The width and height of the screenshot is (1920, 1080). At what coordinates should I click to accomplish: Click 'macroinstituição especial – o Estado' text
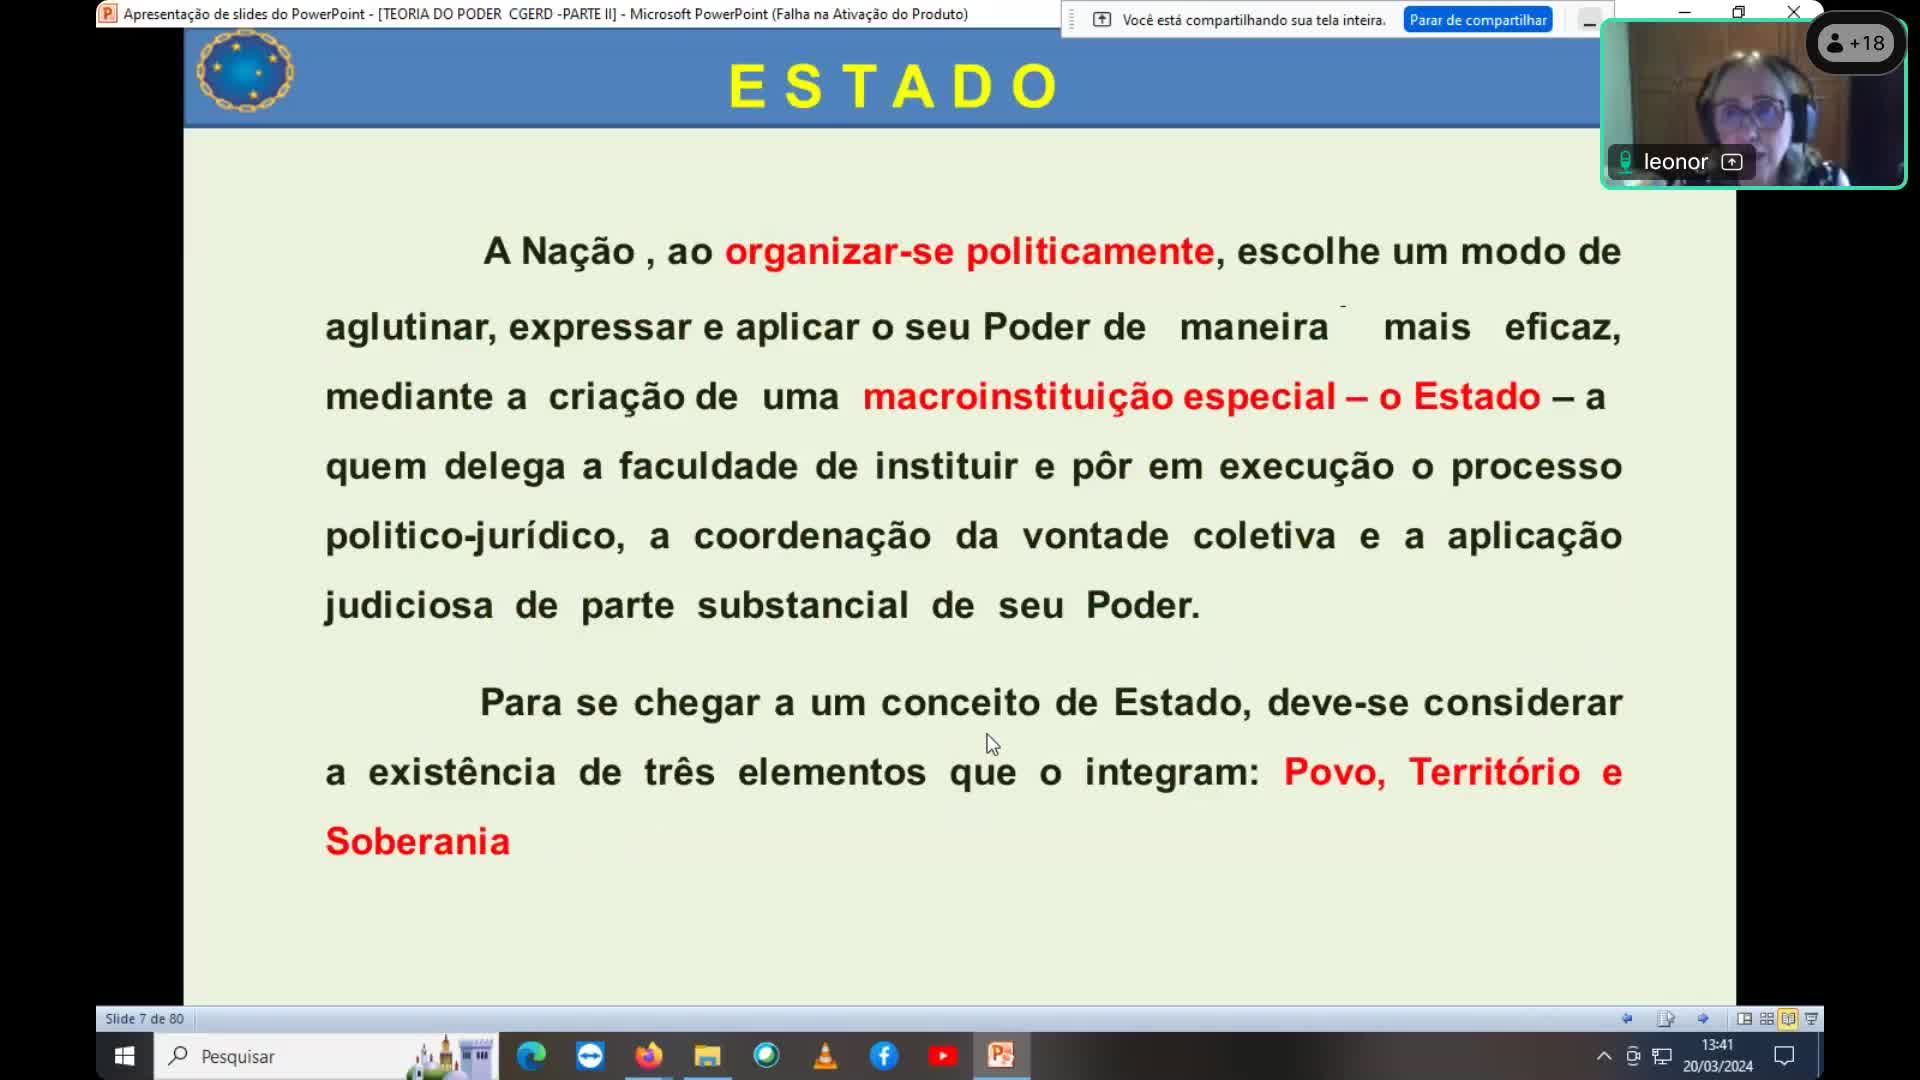1201,397
